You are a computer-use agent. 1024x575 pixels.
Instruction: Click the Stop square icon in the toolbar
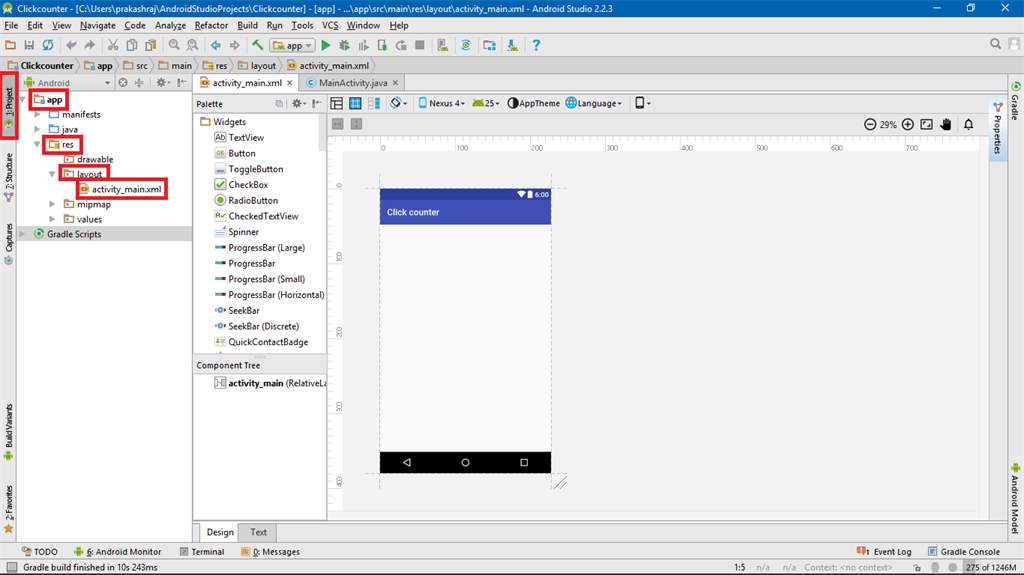[x=420, y=45]
